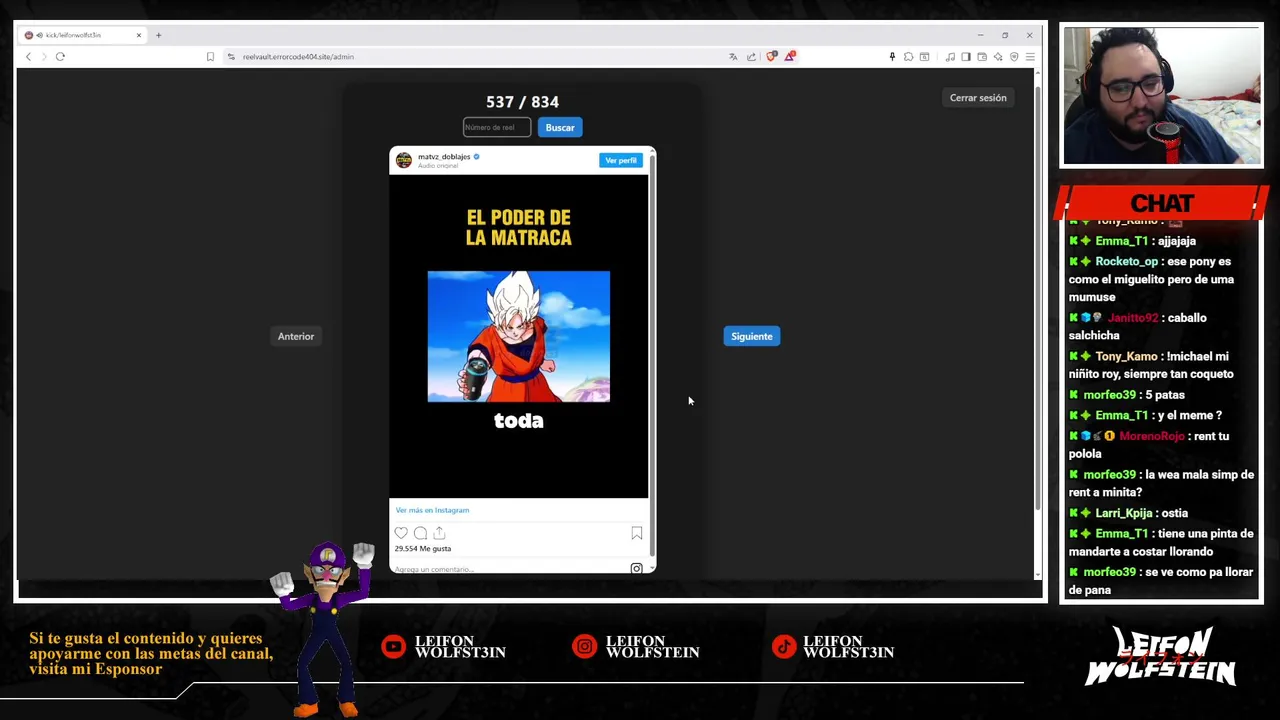Toggle the browser sidebar panel icon

[x=966, y=57]
